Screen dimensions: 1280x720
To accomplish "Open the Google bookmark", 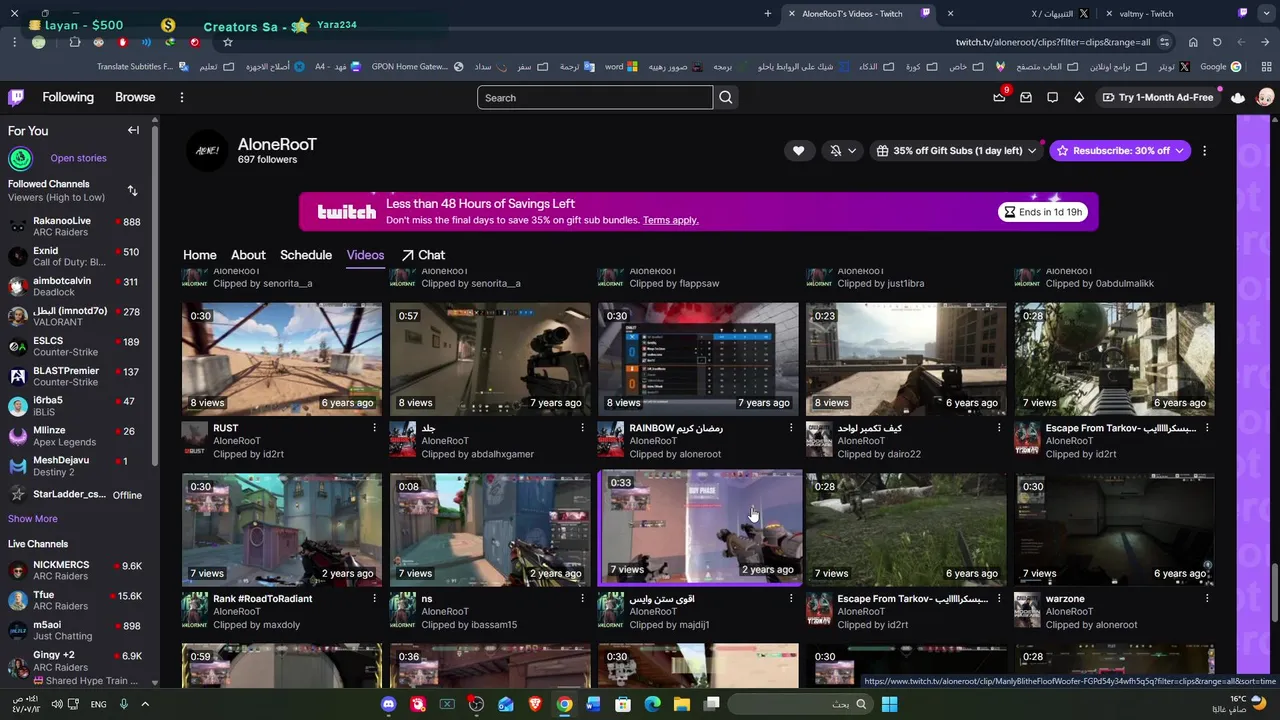I will point(1220,67).
